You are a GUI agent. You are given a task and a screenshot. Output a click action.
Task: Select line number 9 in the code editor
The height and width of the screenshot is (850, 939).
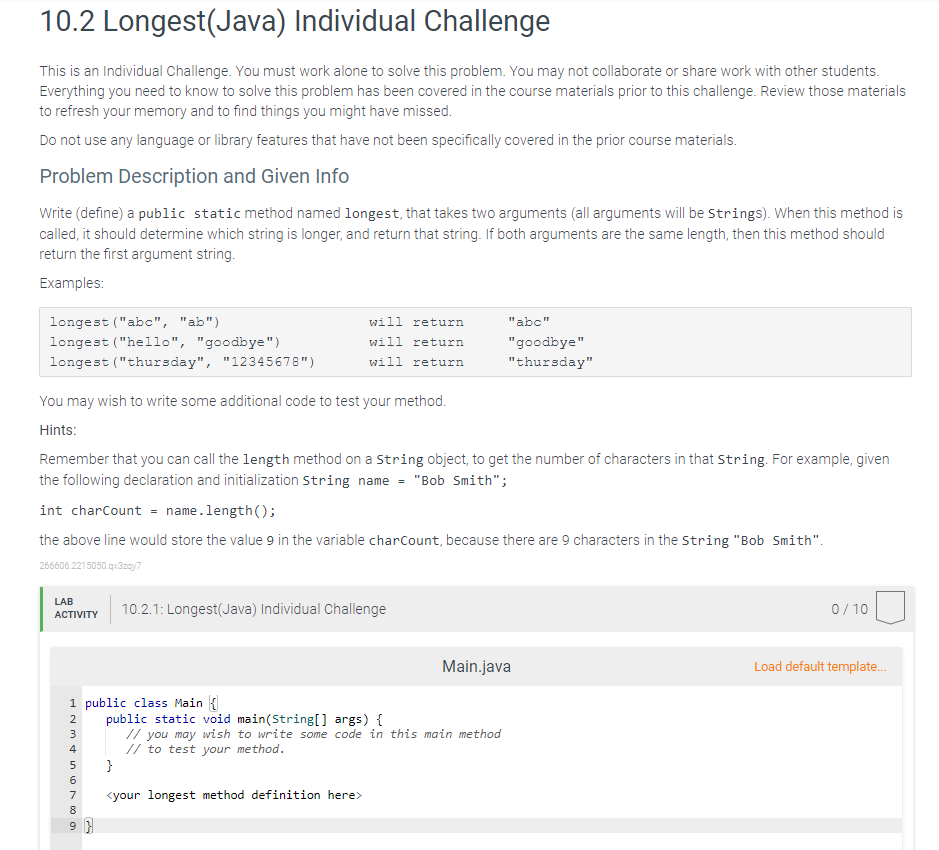(72, 825)
